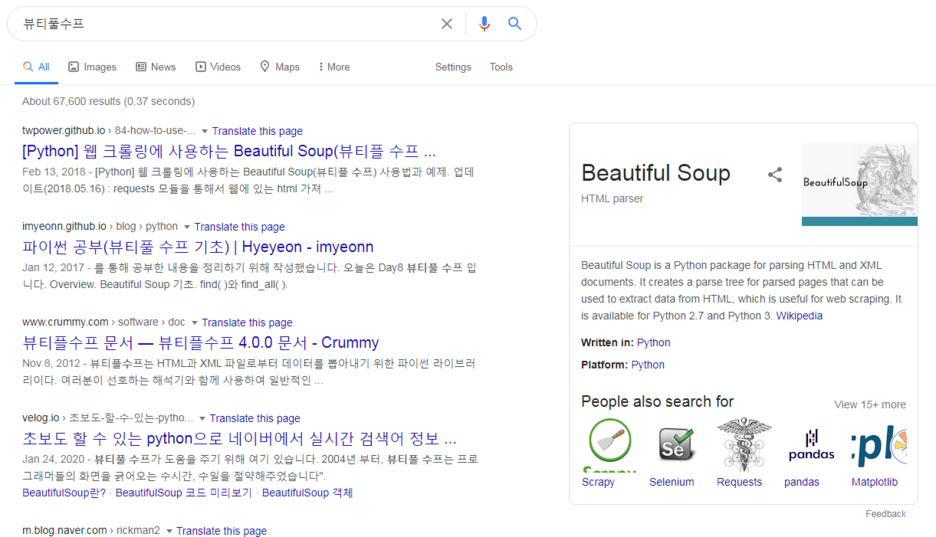Open the 뷰티플수프 4.0.0 문서 Crummy result

pyautogui.click(x=201, y=342)
